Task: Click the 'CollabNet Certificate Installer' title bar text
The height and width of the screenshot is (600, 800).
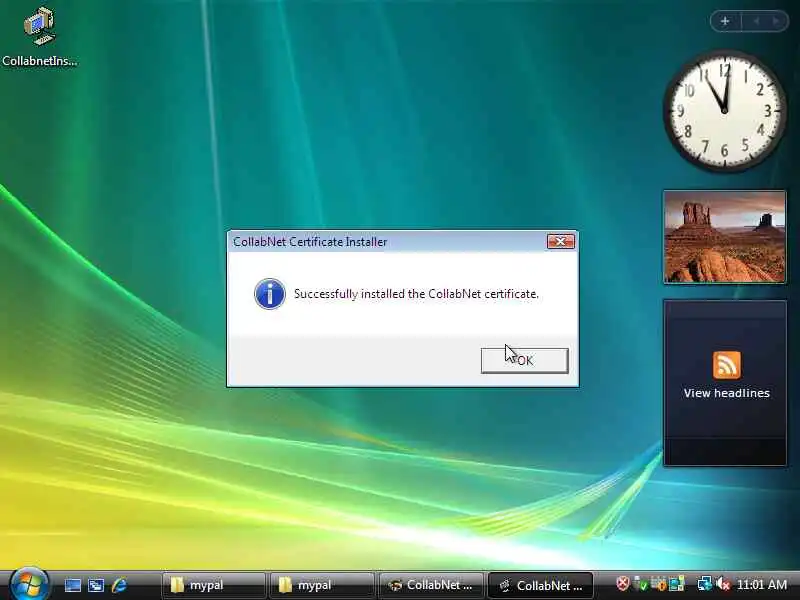Action: pyautogui.click(x=310, y=242)
